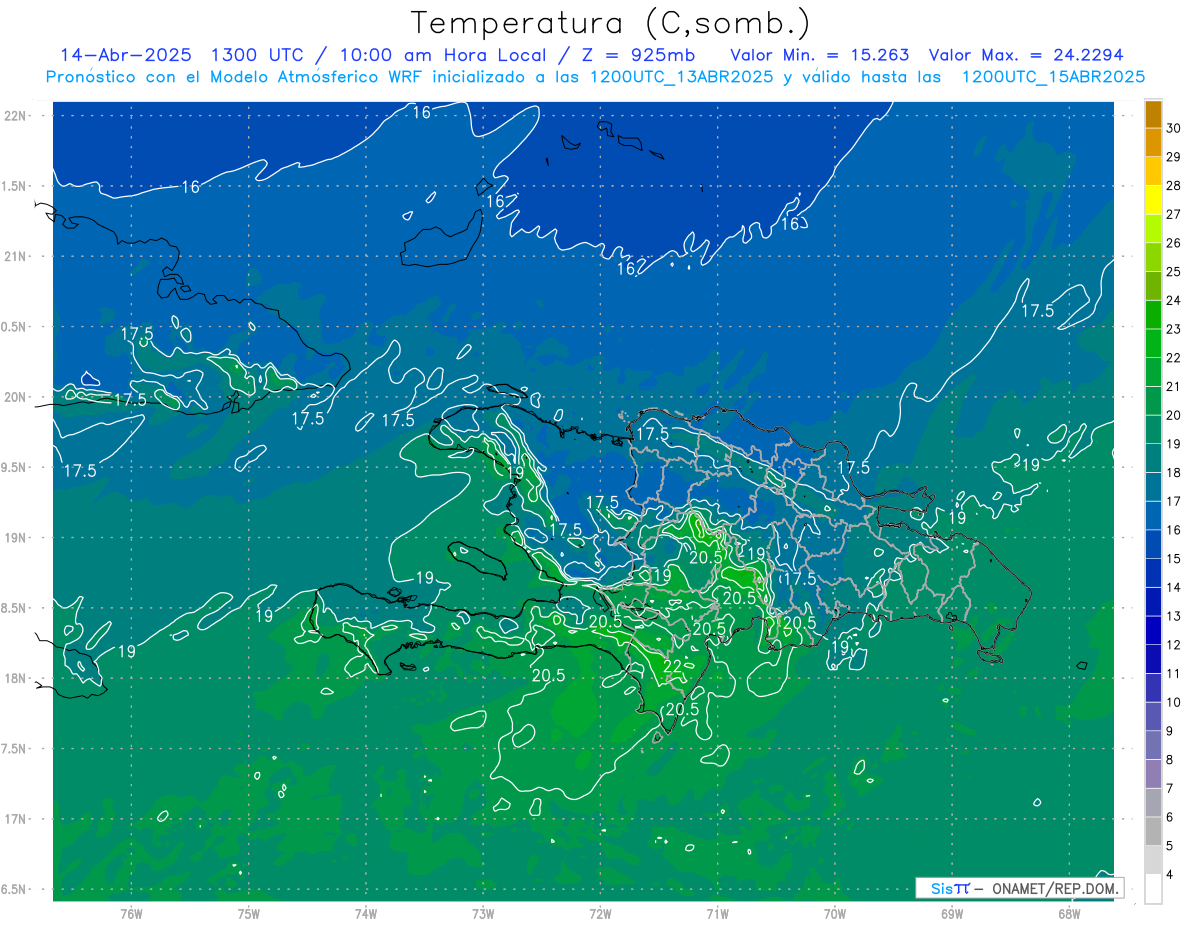
Task: Click legend value 27 on the color bar
Action: pyautogui.click(x=1173, y=214)
